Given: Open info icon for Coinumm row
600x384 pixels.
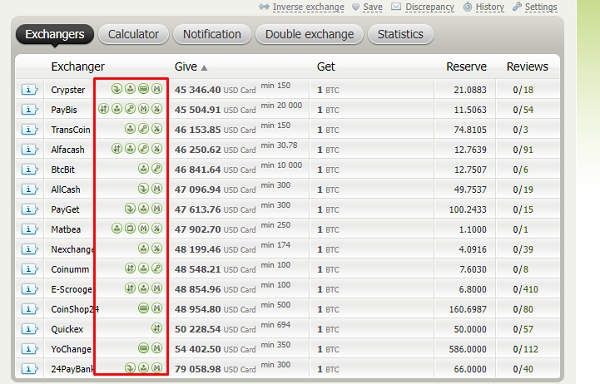Looking at the screenshot, I should 29,269.
